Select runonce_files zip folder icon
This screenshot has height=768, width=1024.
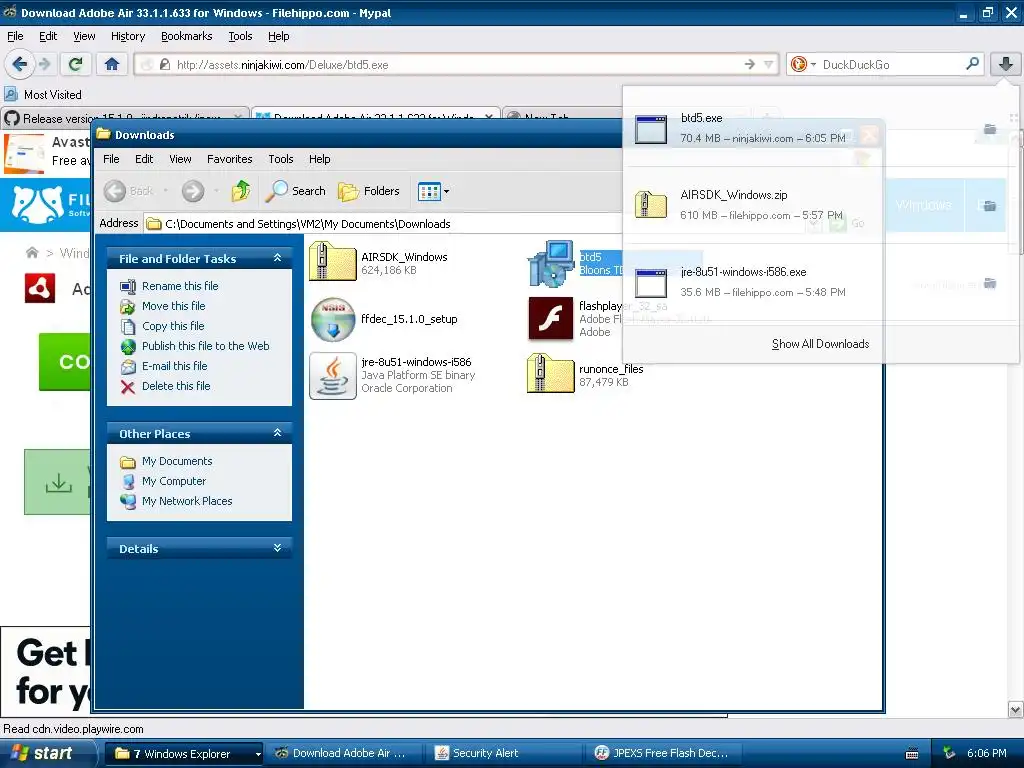point(551,373)
